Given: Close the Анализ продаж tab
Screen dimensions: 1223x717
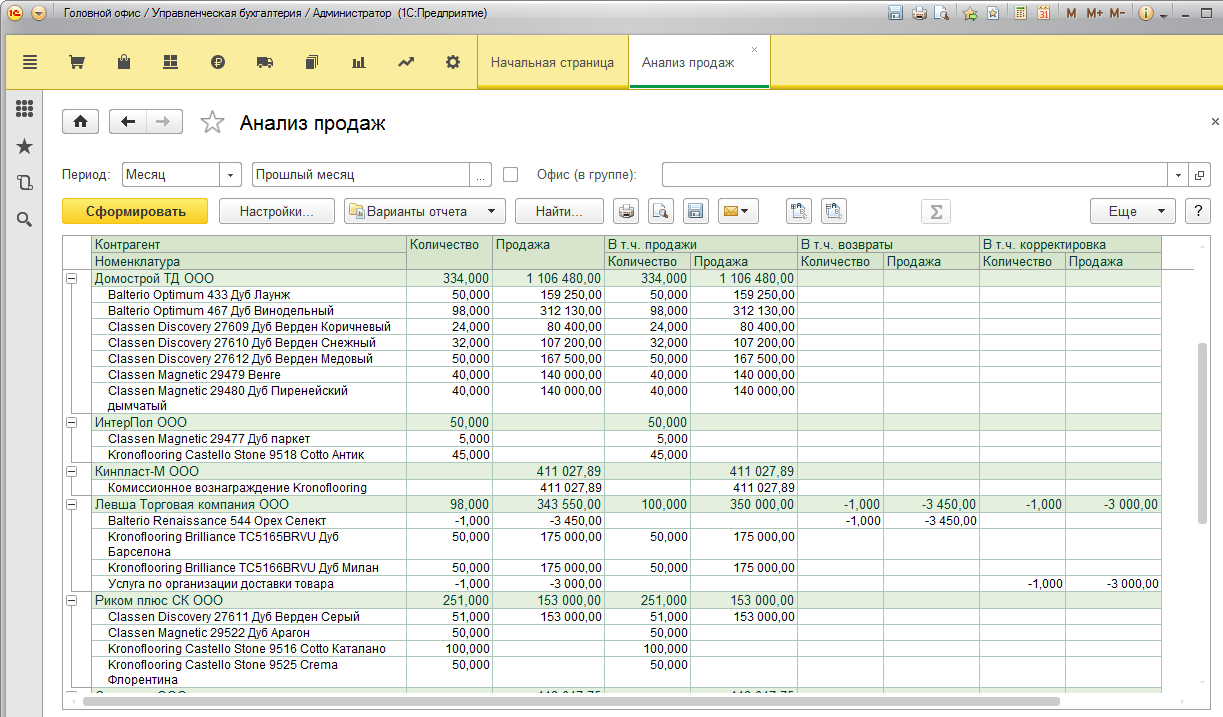Looking at the screenshot, I should click(754, 49).
